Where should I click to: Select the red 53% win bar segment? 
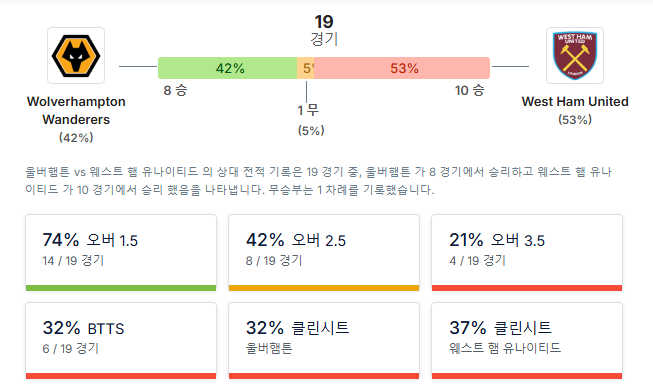pos(402,68)
